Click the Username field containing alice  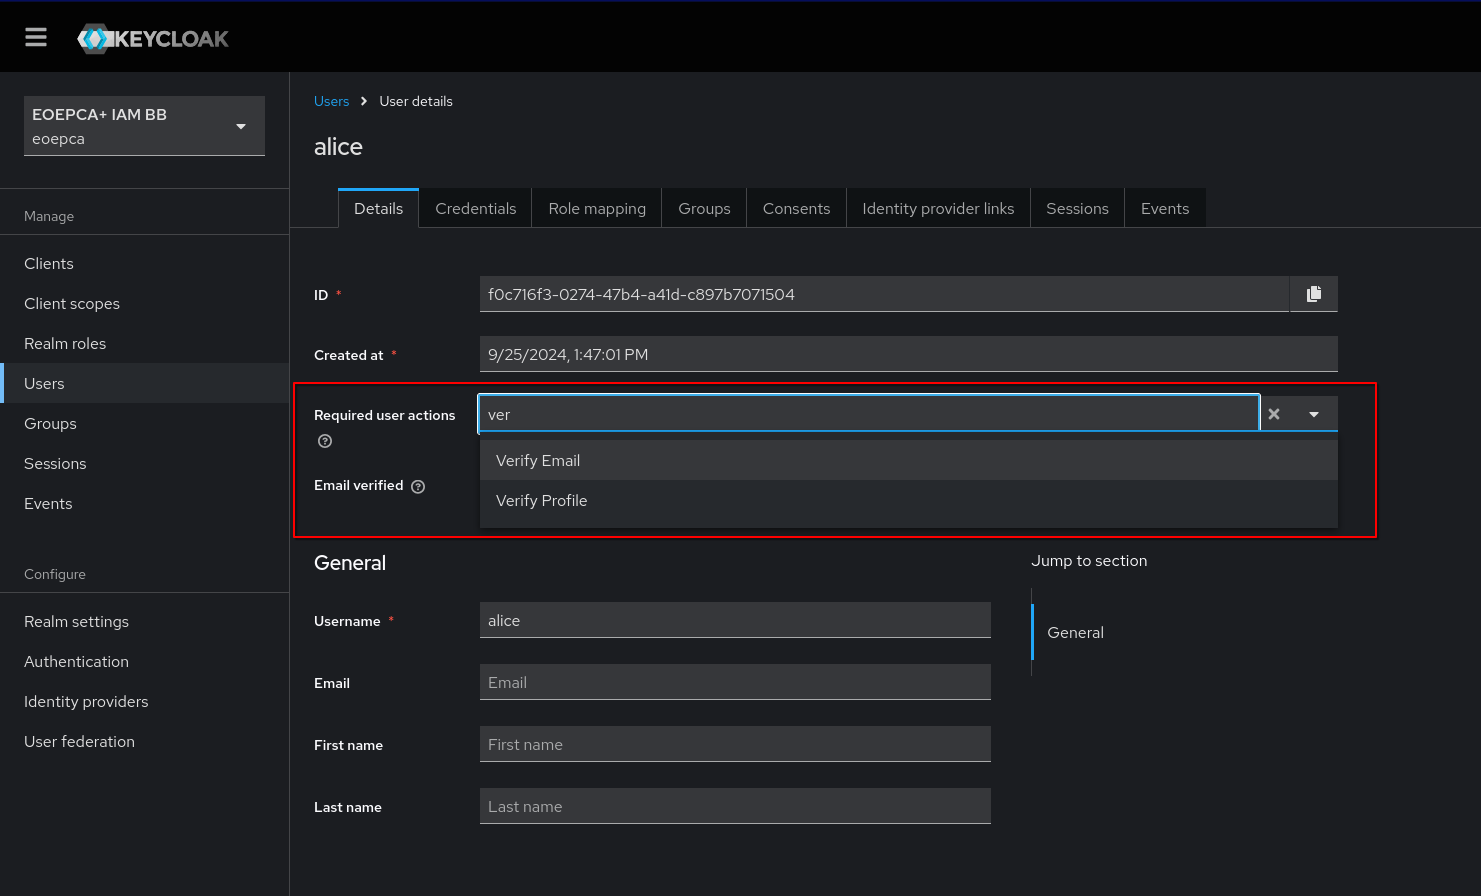[x=735, y=620]
